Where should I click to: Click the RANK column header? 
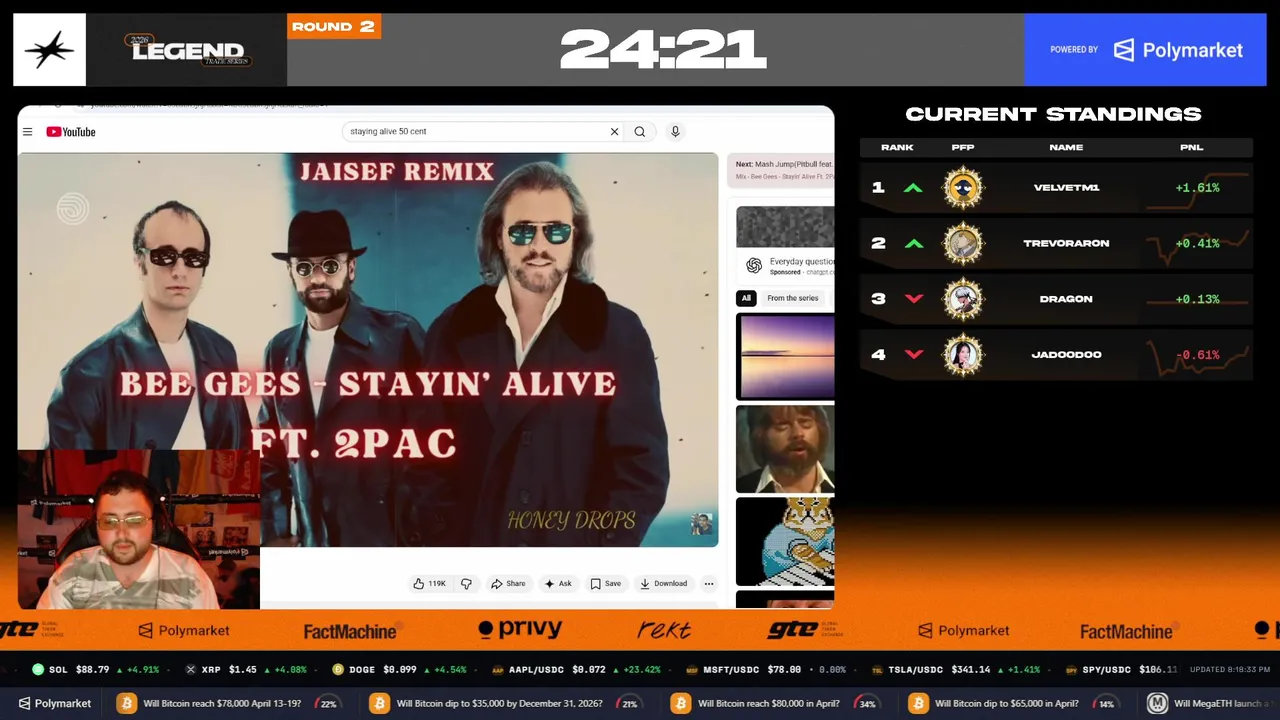[897, 147]
